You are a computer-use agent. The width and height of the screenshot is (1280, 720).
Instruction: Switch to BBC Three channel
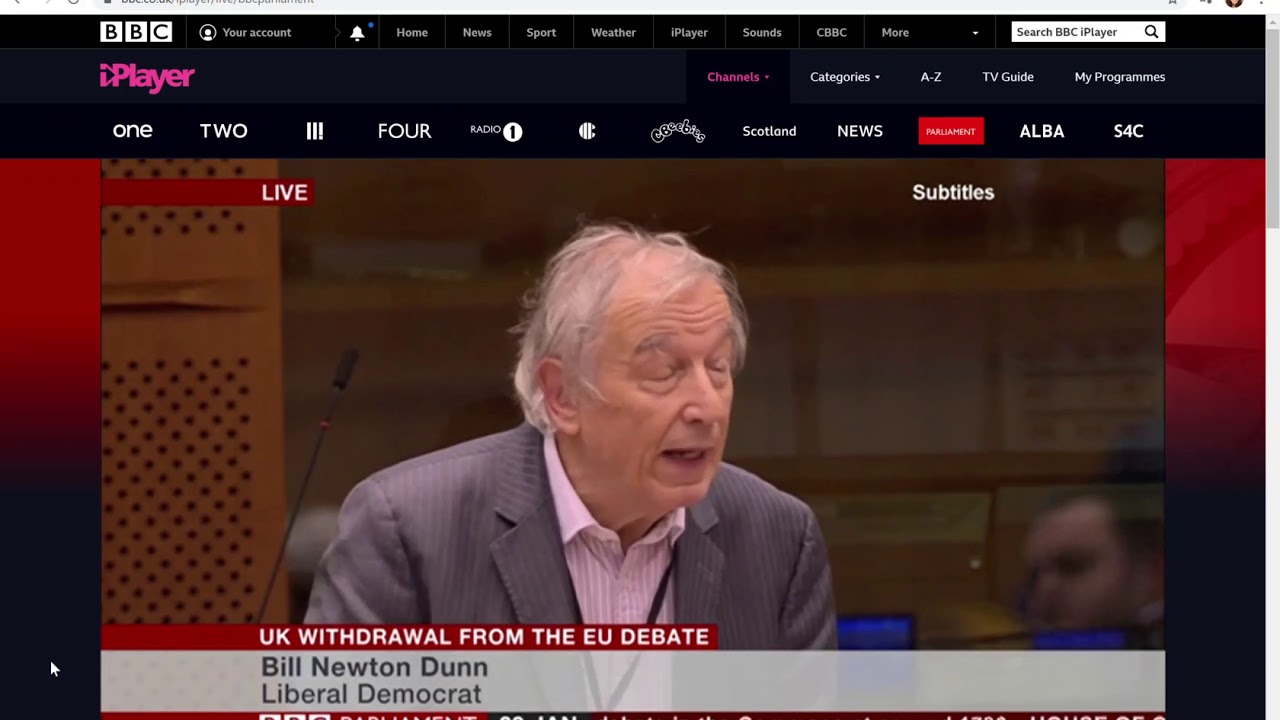tap(315, 131)
